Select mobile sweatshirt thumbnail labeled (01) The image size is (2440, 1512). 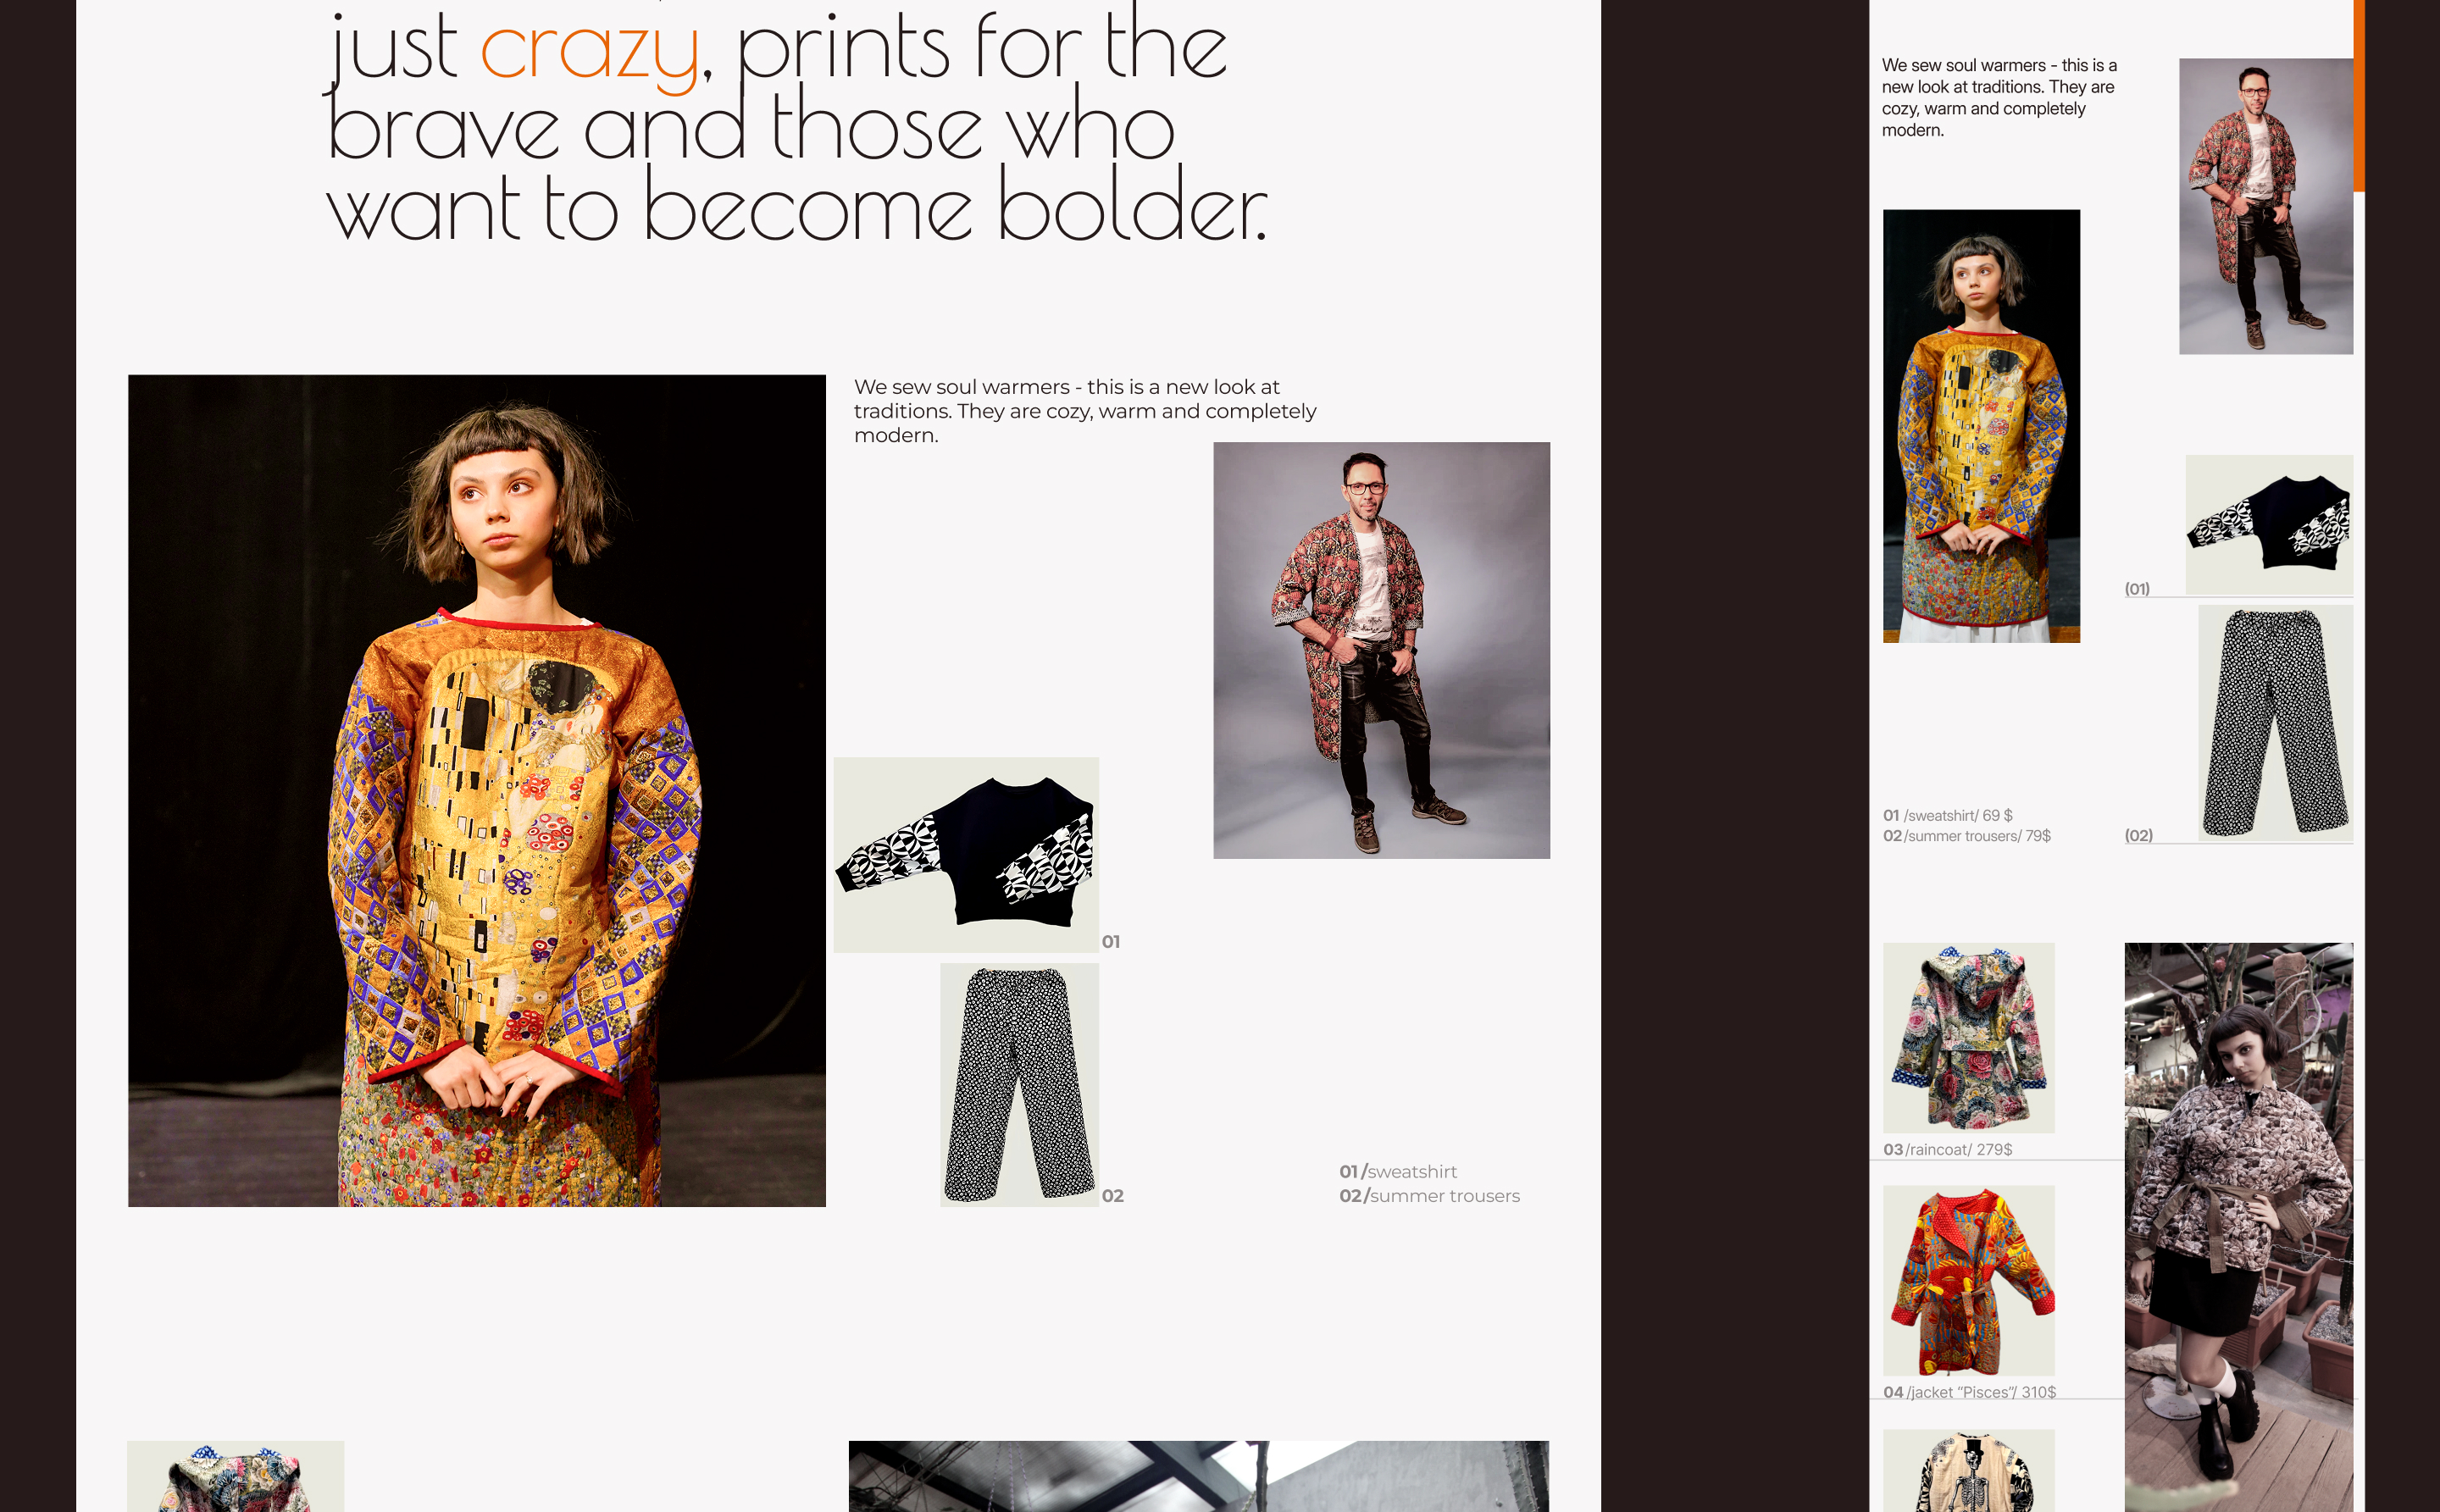(x=2269, y=524)
